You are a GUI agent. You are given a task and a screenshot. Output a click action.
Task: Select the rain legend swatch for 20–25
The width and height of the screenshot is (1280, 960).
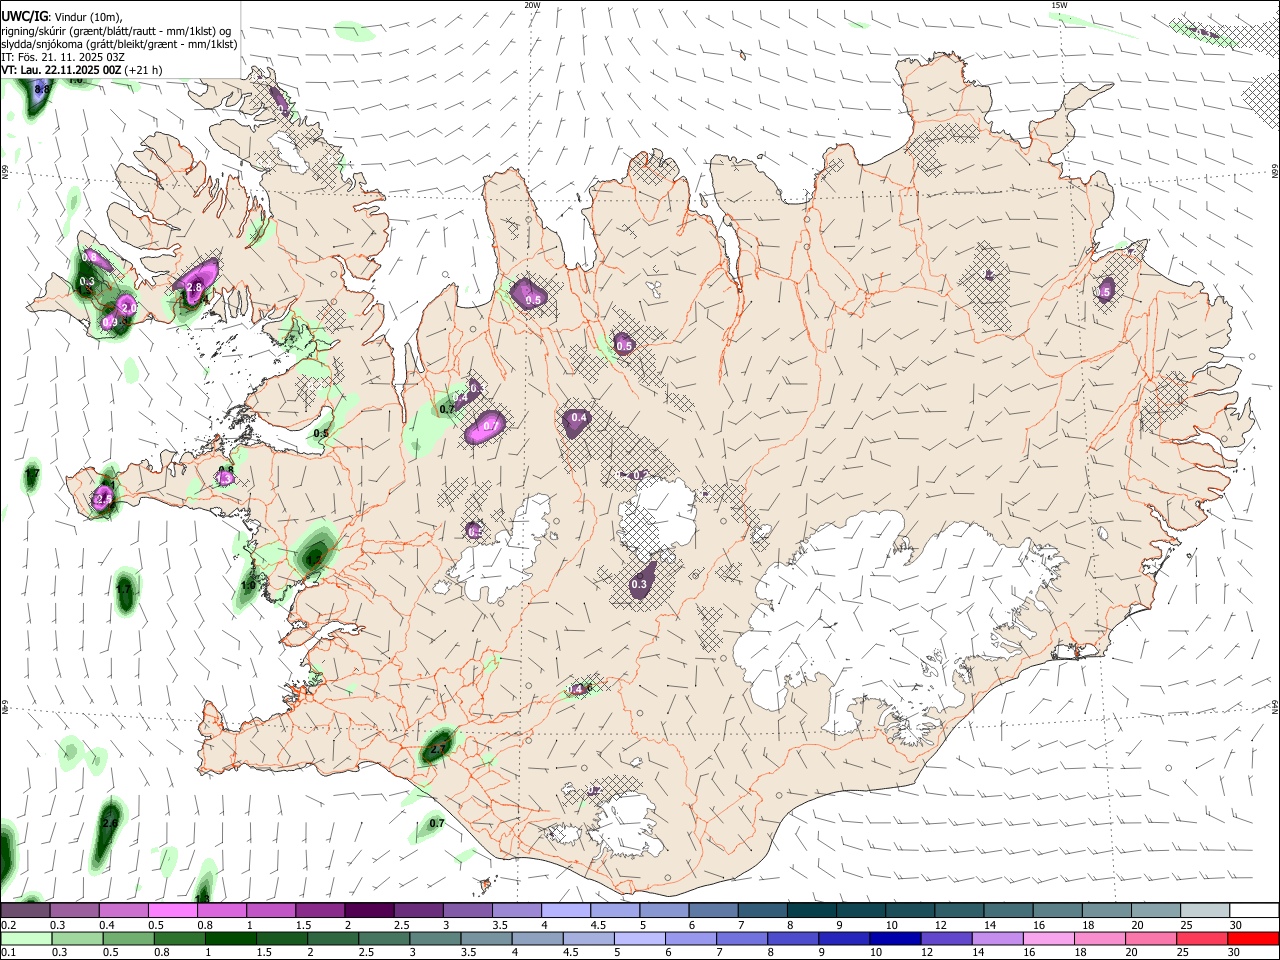(1151, 938)
